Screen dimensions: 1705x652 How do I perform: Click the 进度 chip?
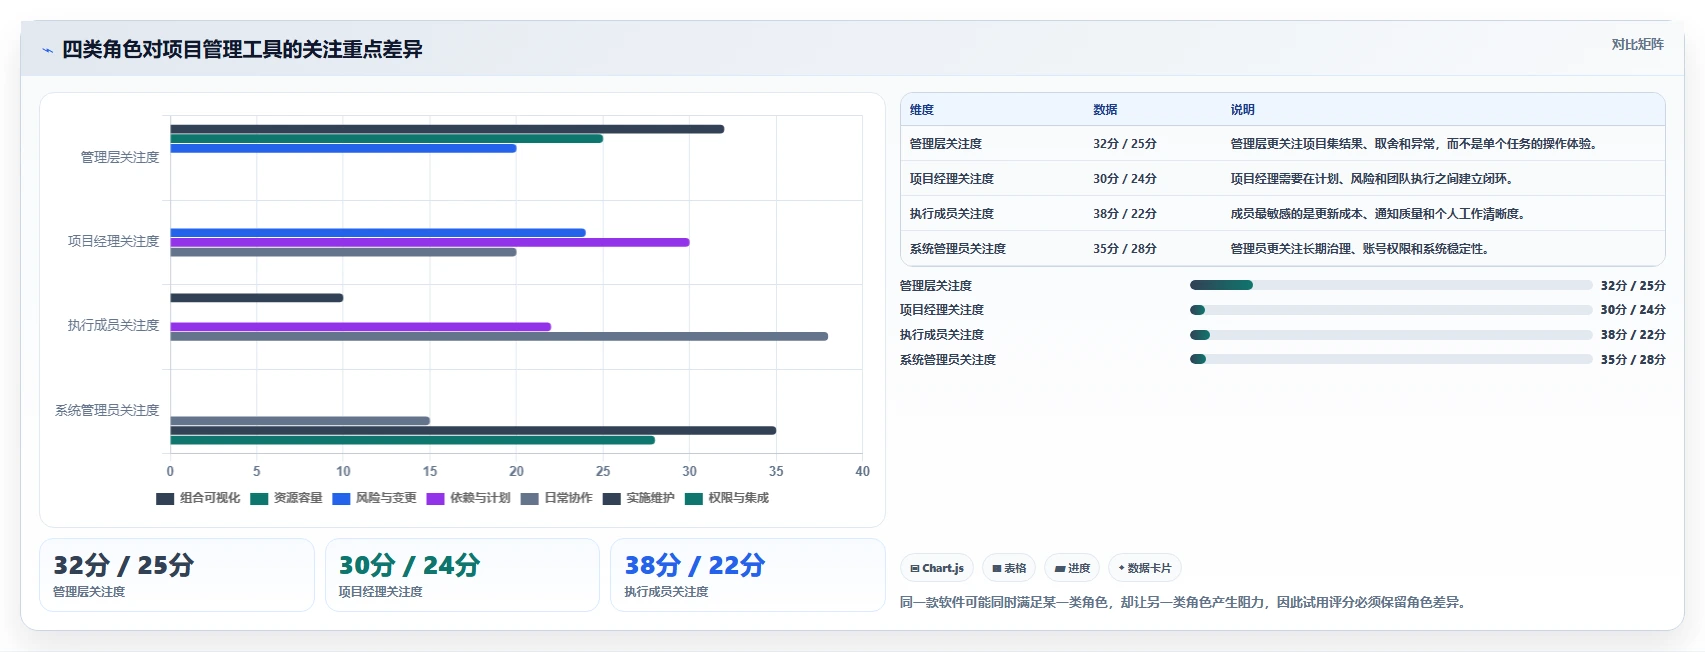1072,568
